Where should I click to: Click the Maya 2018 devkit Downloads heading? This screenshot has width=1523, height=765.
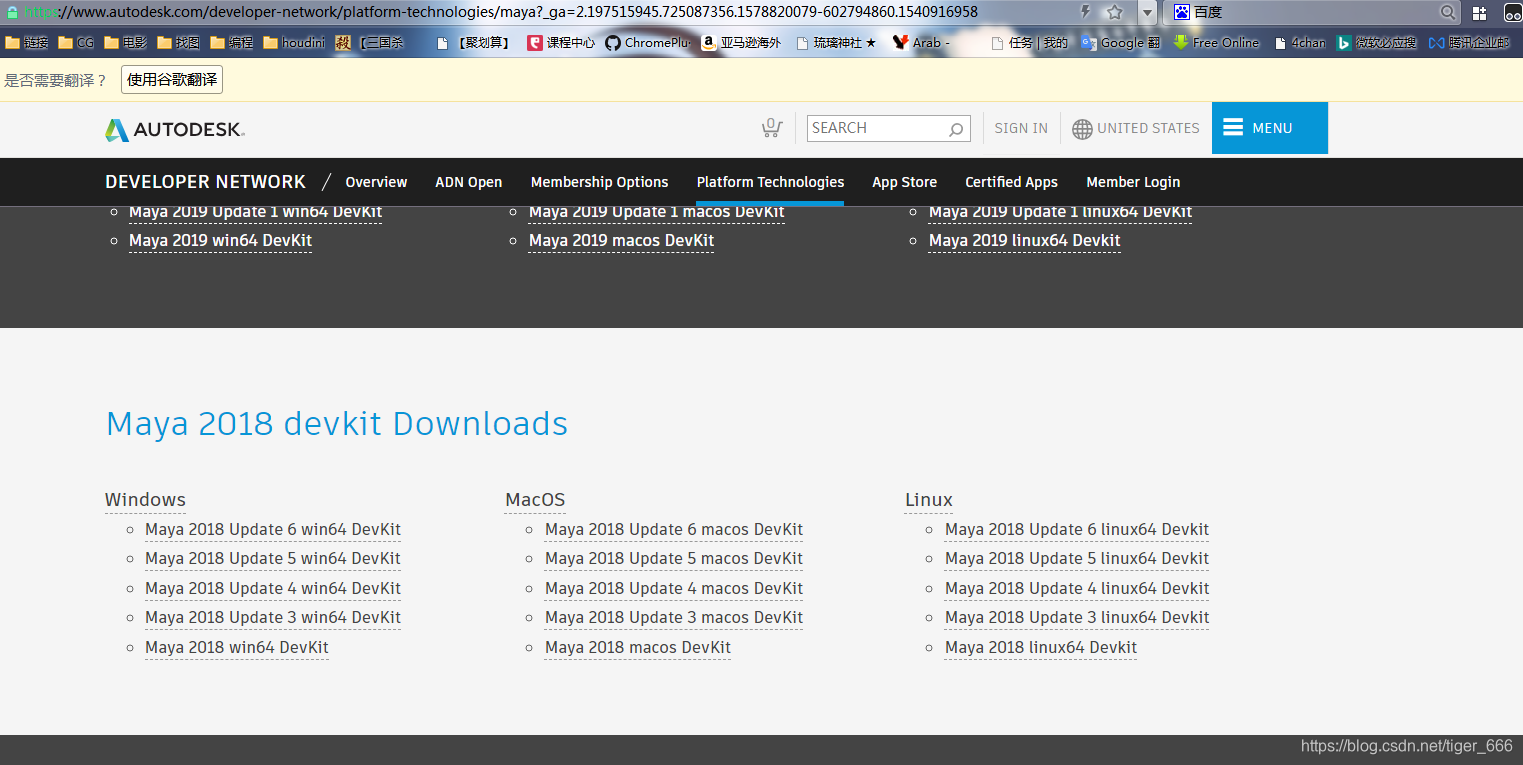click(337, 424)
